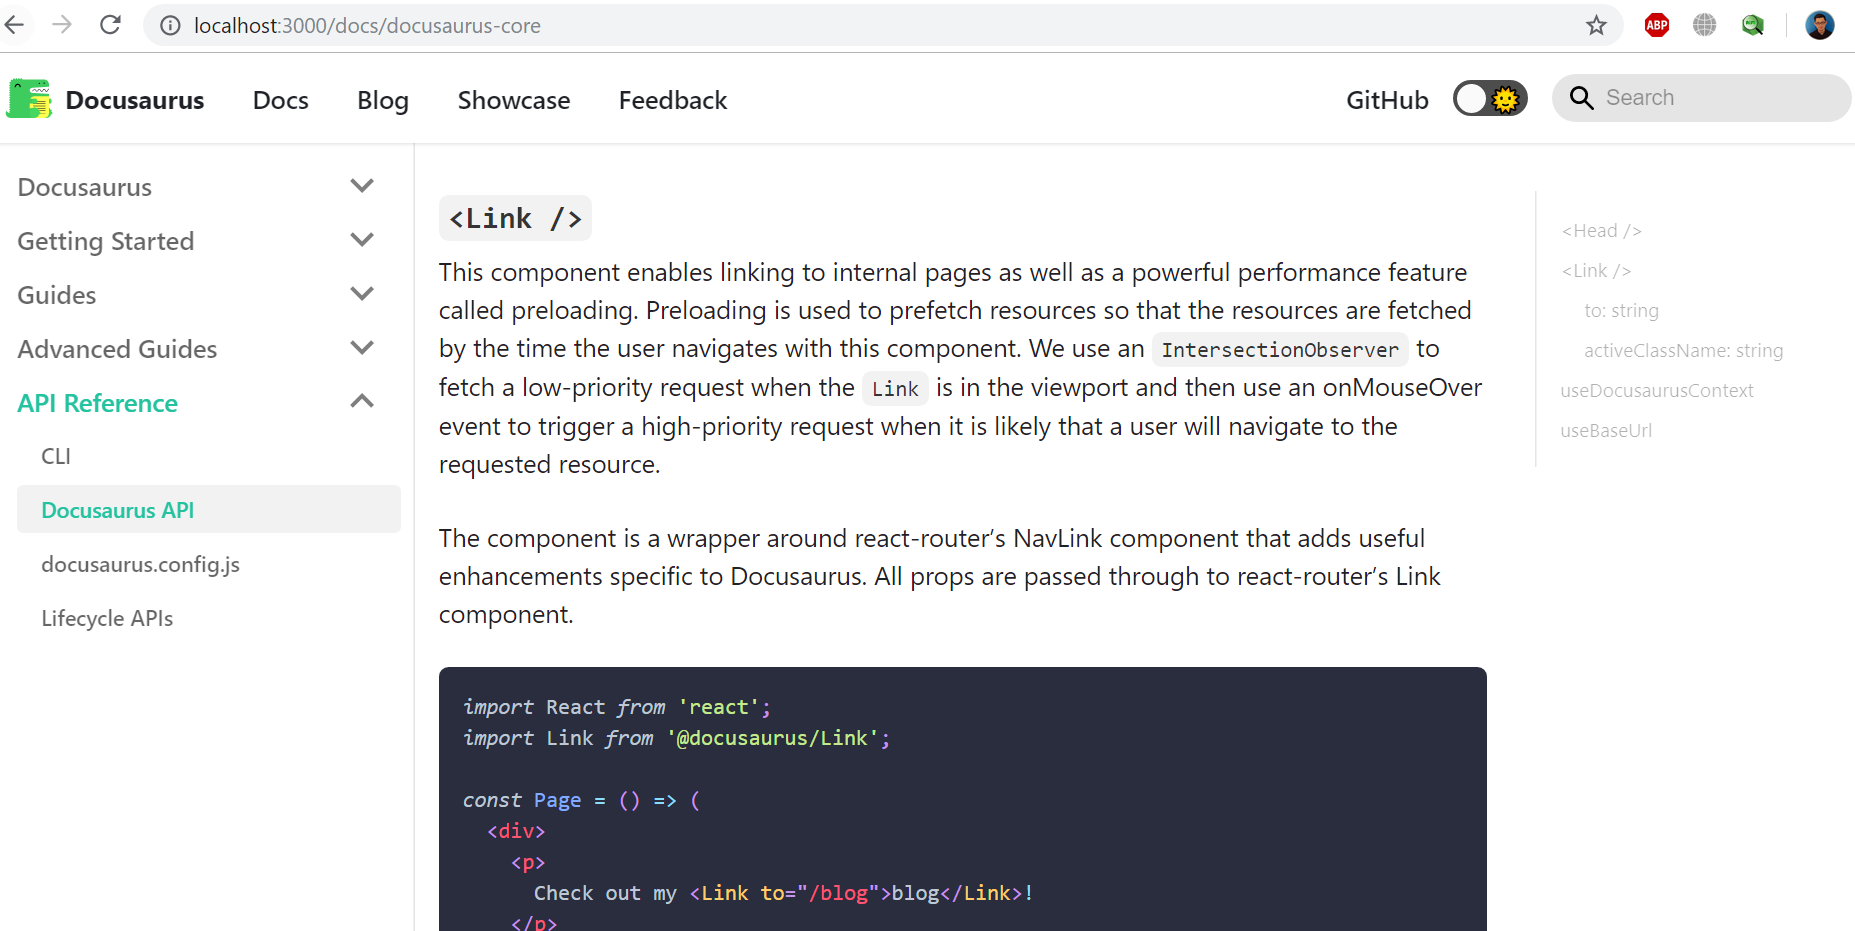
Task: Click the search magnifier icon
Action: 1581,98
